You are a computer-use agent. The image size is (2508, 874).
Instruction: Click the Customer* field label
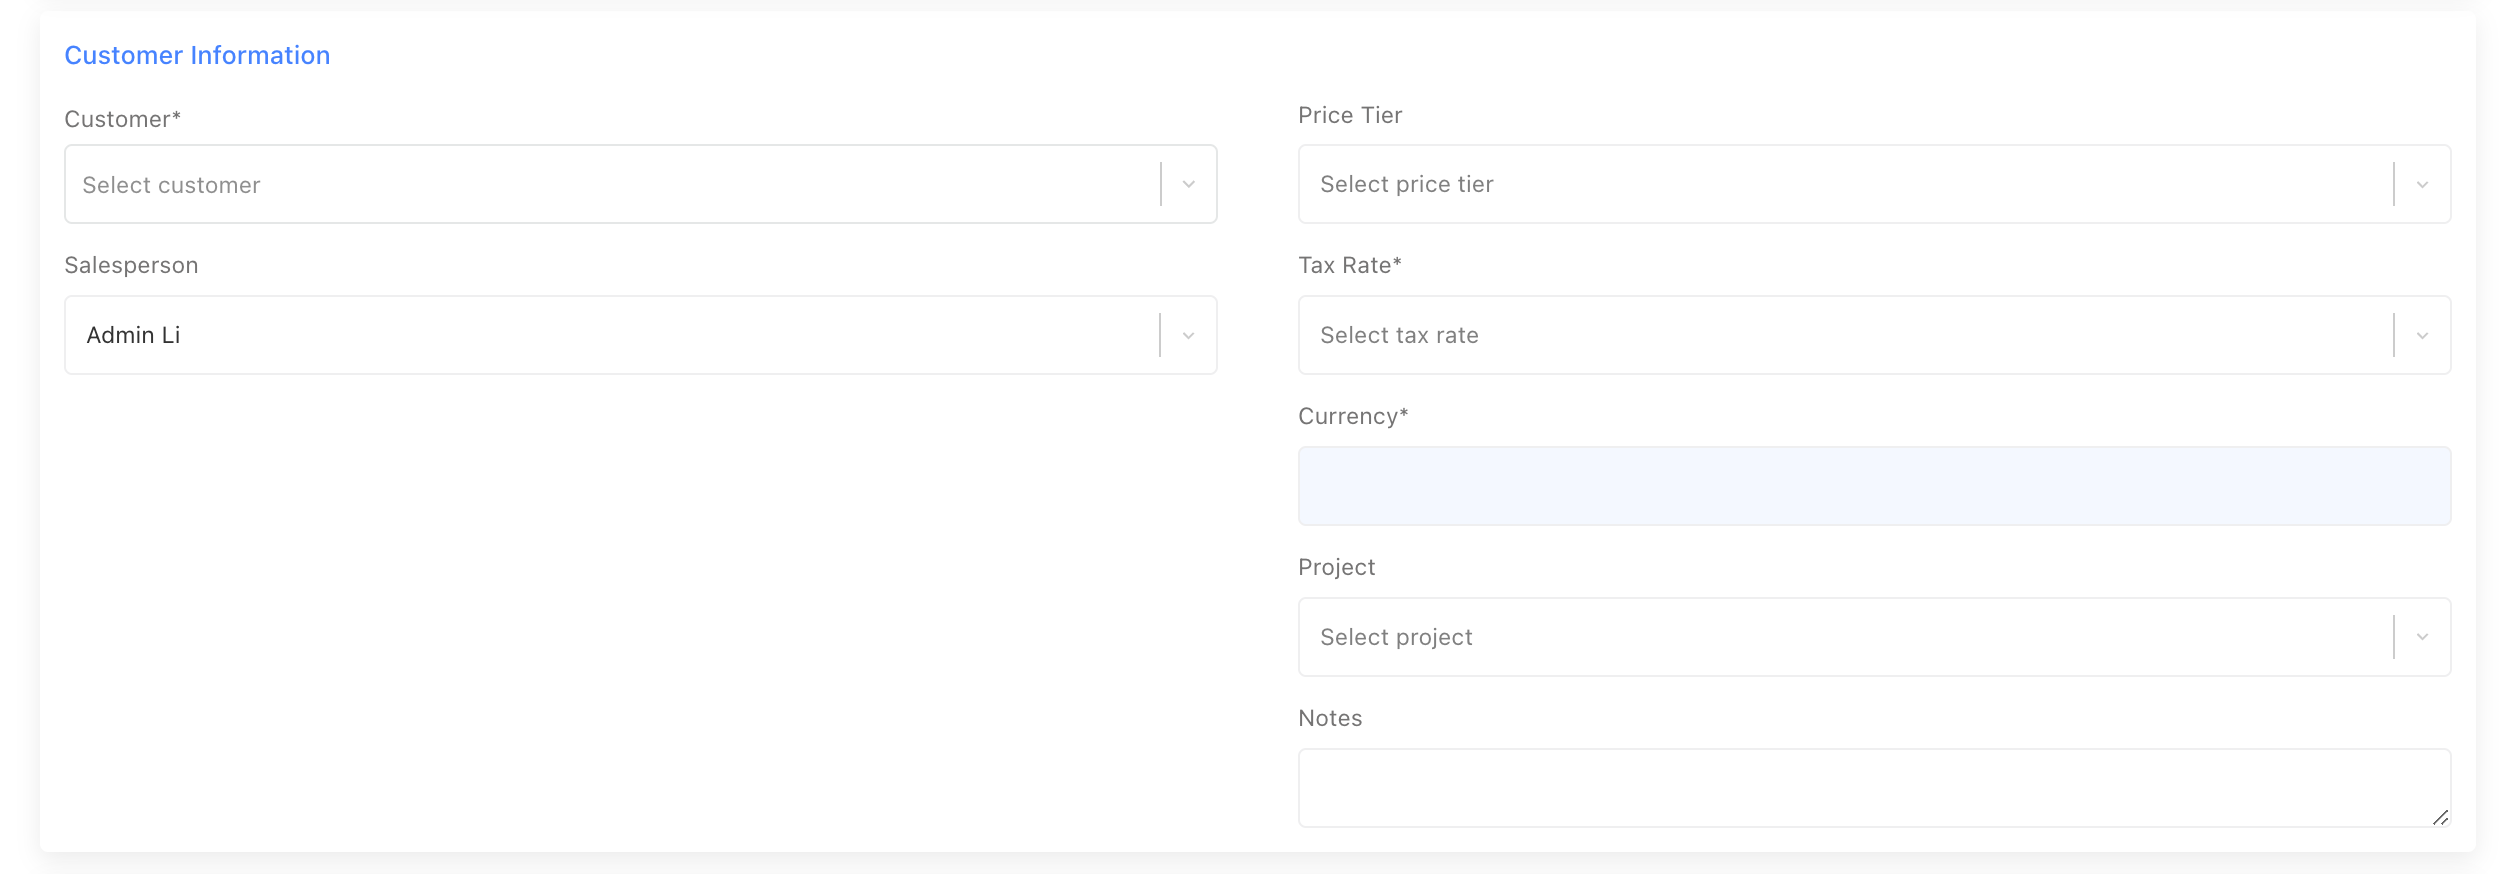122,120
